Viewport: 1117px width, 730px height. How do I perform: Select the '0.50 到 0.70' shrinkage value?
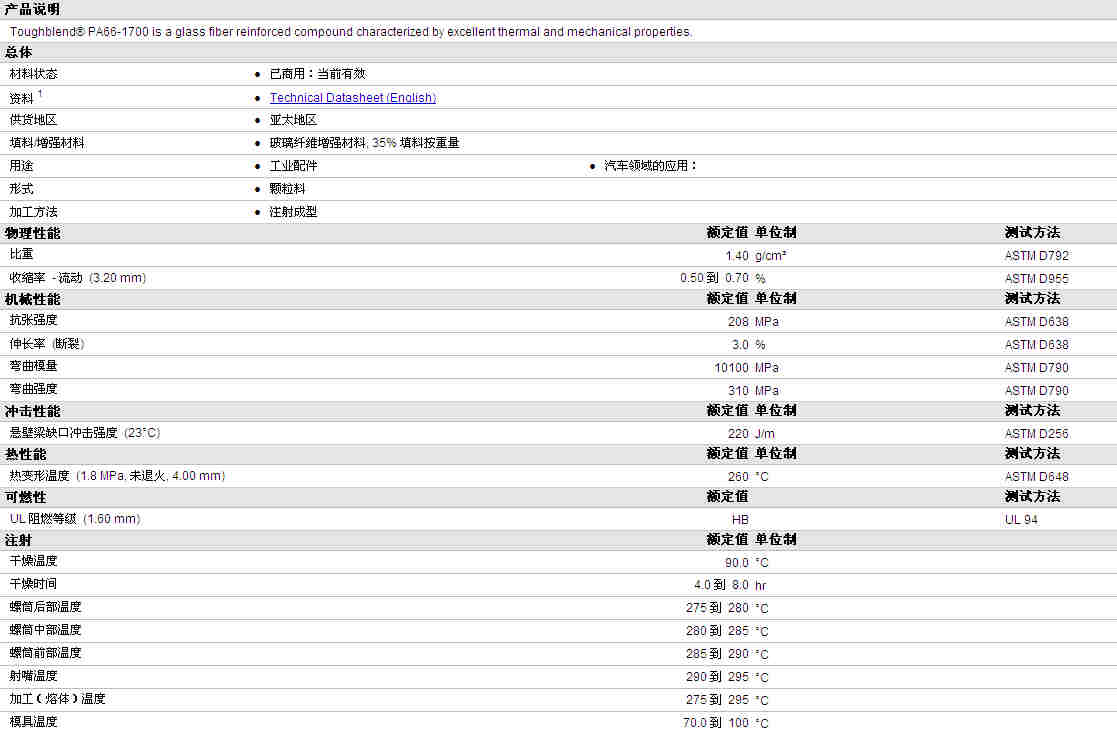click(x=714, y=278)
